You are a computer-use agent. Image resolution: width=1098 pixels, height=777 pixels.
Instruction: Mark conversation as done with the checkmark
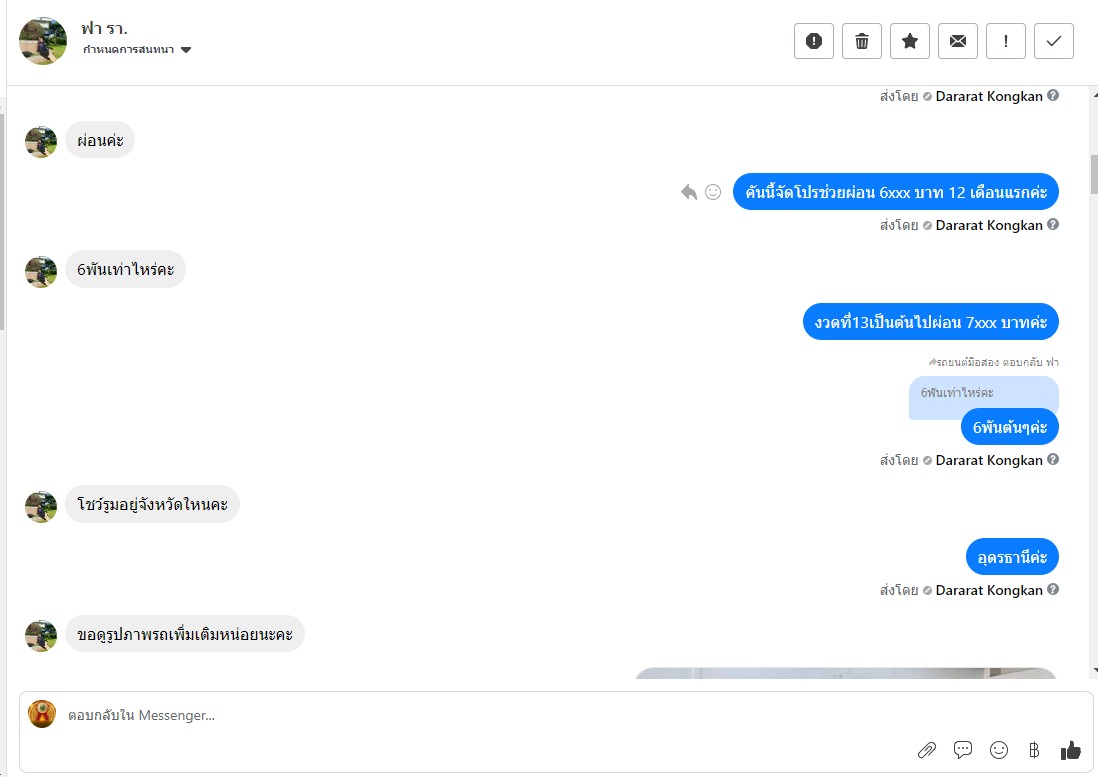click(x=1054, y=41)
